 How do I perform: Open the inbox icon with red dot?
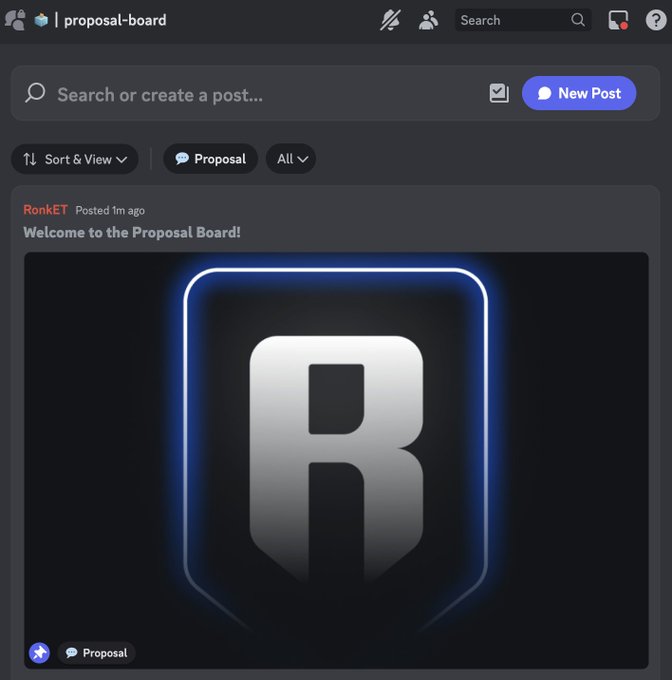coord(618,20)
